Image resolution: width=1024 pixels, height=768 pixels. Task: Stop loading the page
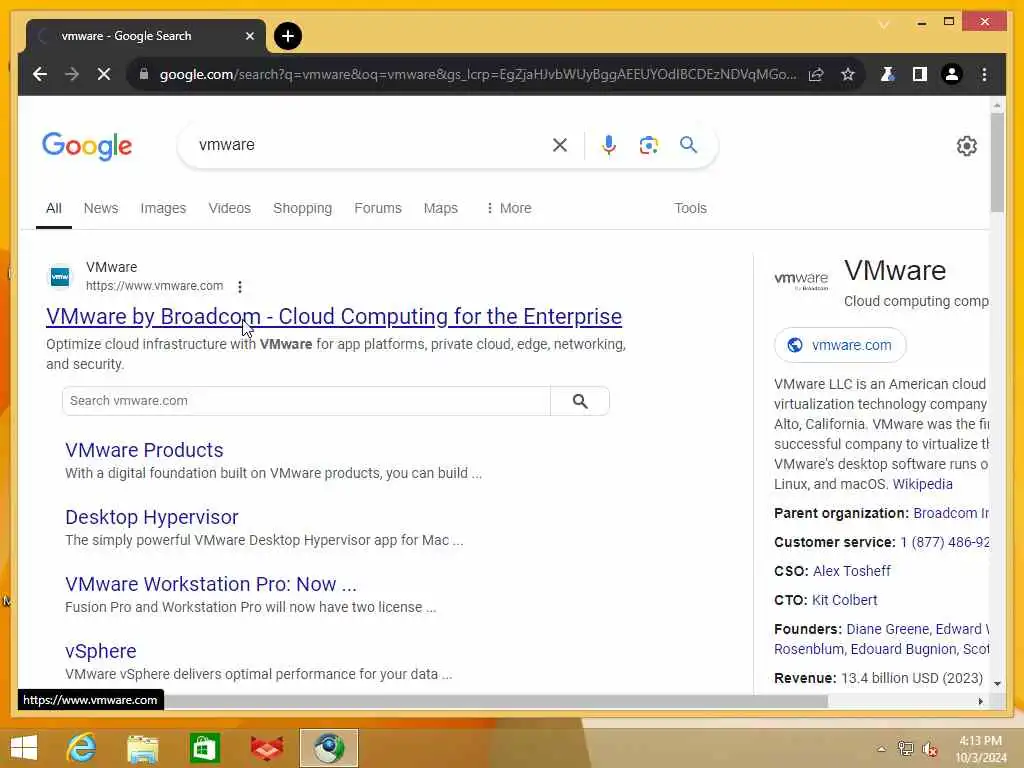point(104,74)
